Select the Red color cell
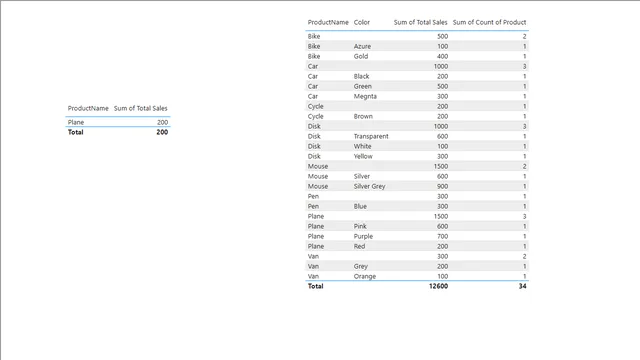Image resolution: width=640 pixels, height=360 pixels. click(x=359, y=246)
